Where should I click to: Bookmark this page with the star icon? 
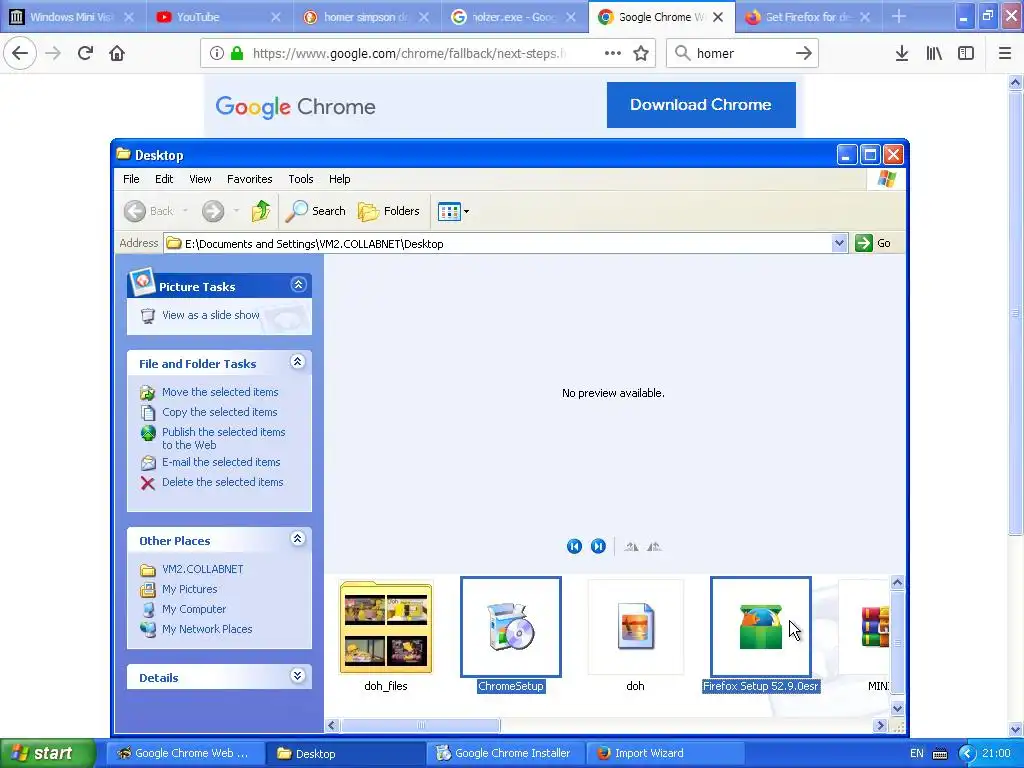[641, 53]
